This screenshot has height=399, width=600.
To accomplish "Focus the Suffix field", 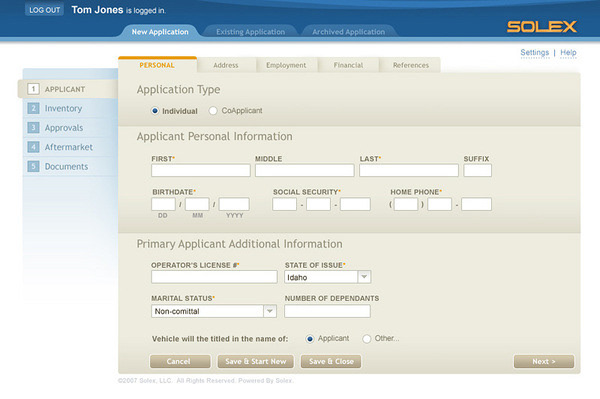I will [478, 170].
